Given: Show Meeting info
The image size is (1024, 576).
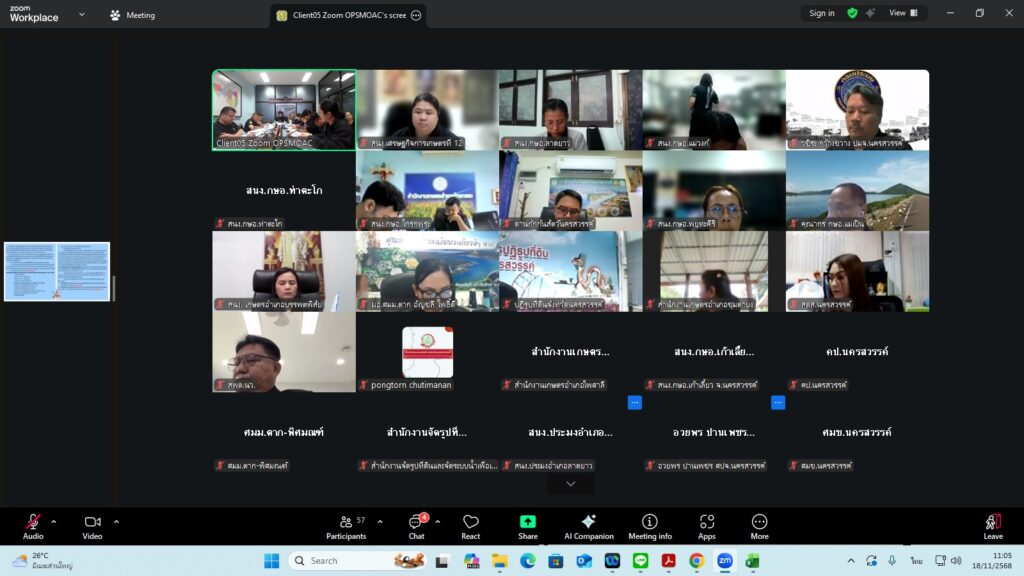Looking at the screenshot, I should coord(649,526).
